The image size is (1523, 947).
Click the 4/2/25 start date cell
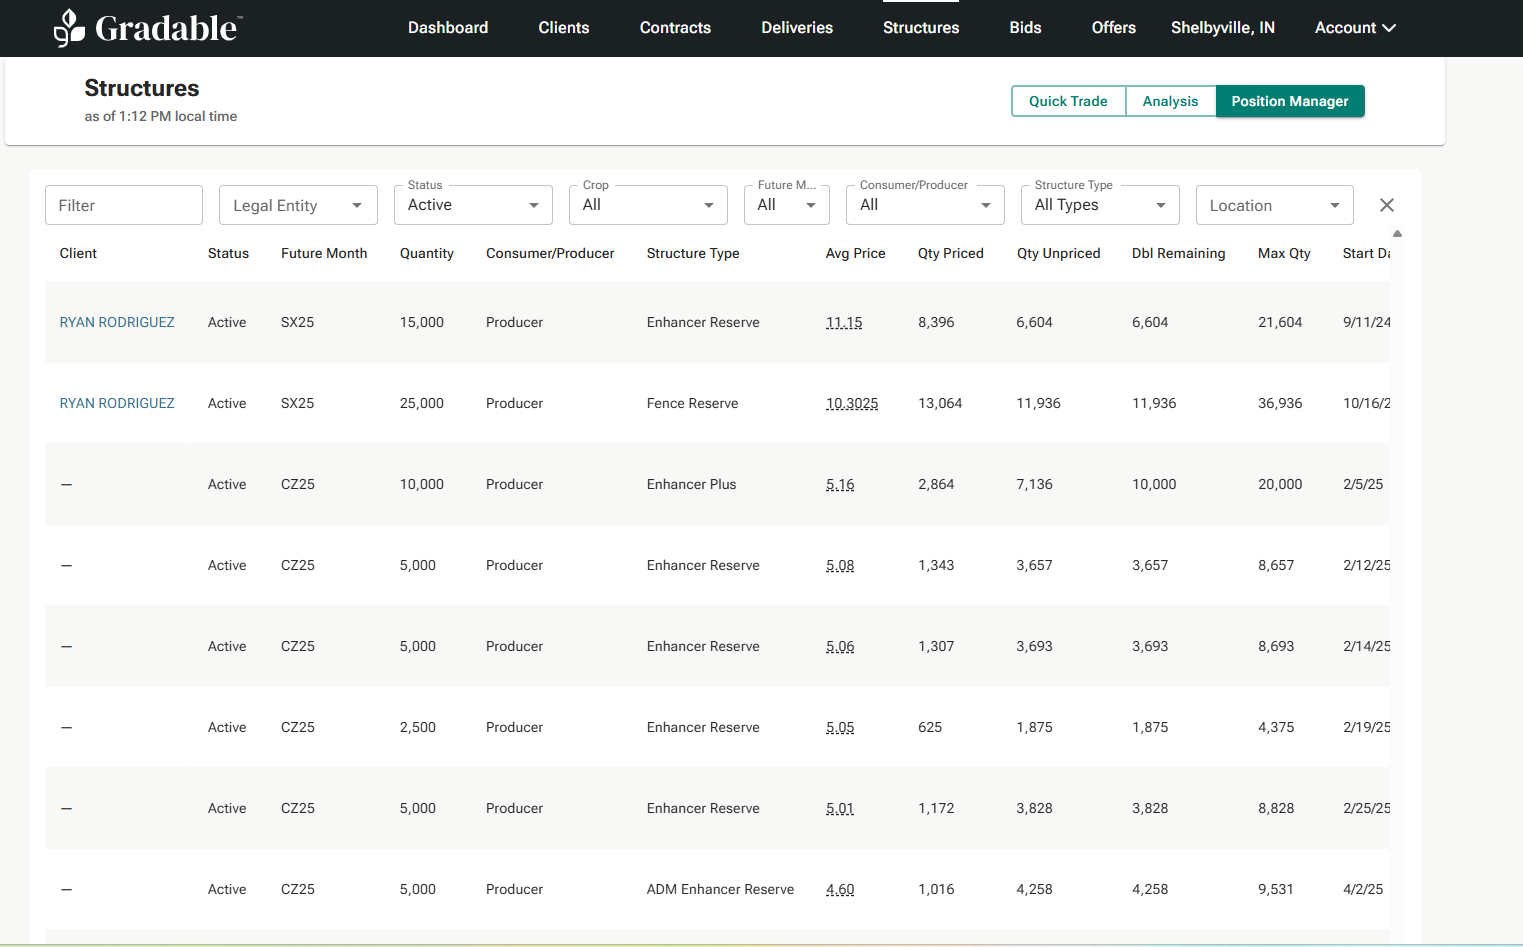point(1363,889)
